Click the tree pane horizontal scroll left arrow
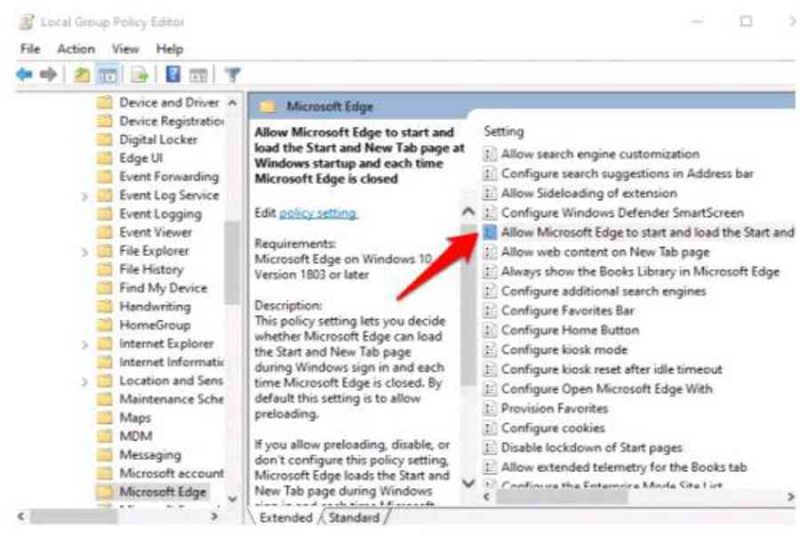Screen dimensions: 800x536 coord(21,517)
